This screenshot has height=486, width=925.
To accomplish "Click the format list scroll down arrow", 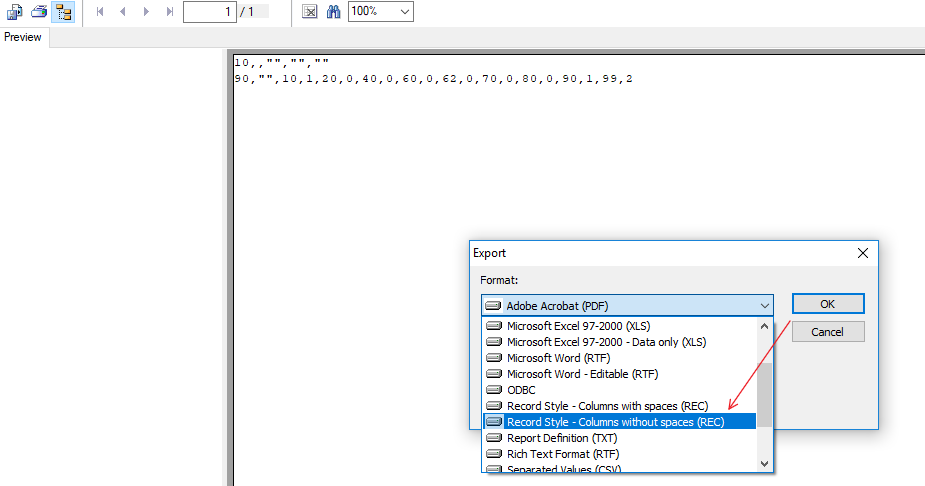I will click(x=765, y=463).
